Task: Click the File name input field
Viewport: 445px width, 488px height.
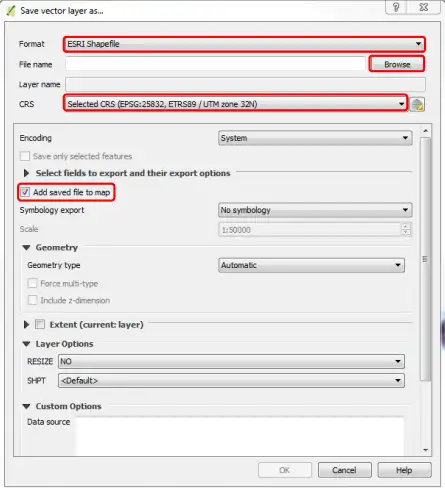Action: coord(215,64)
